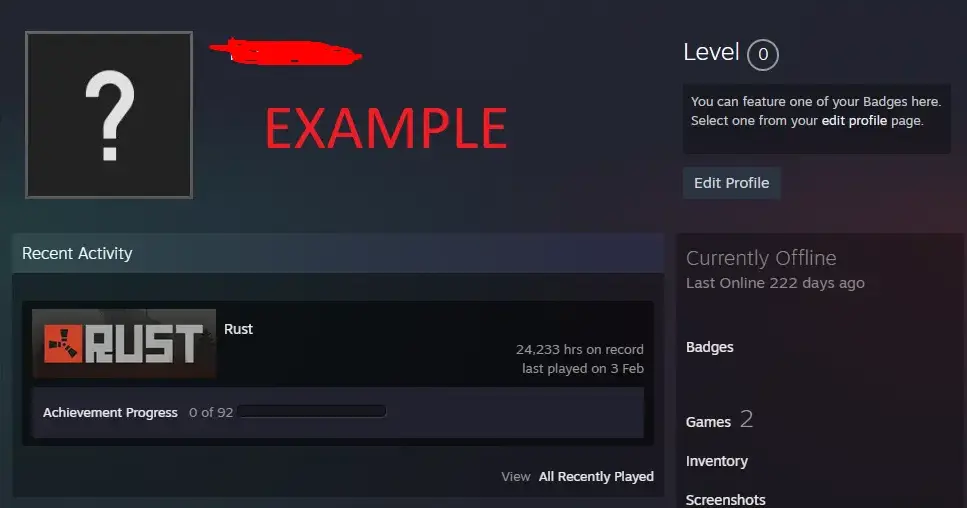
Task: Click the Level label text
Action: coord(711,52)
